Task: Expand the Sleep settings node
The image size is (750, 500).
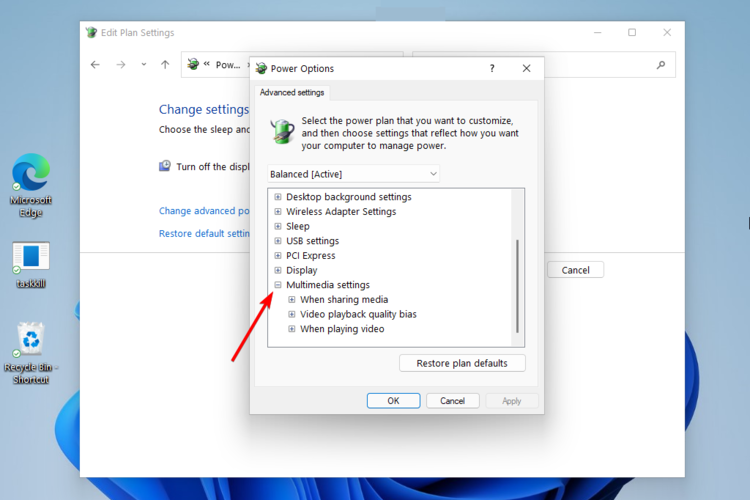Action: 278,226
